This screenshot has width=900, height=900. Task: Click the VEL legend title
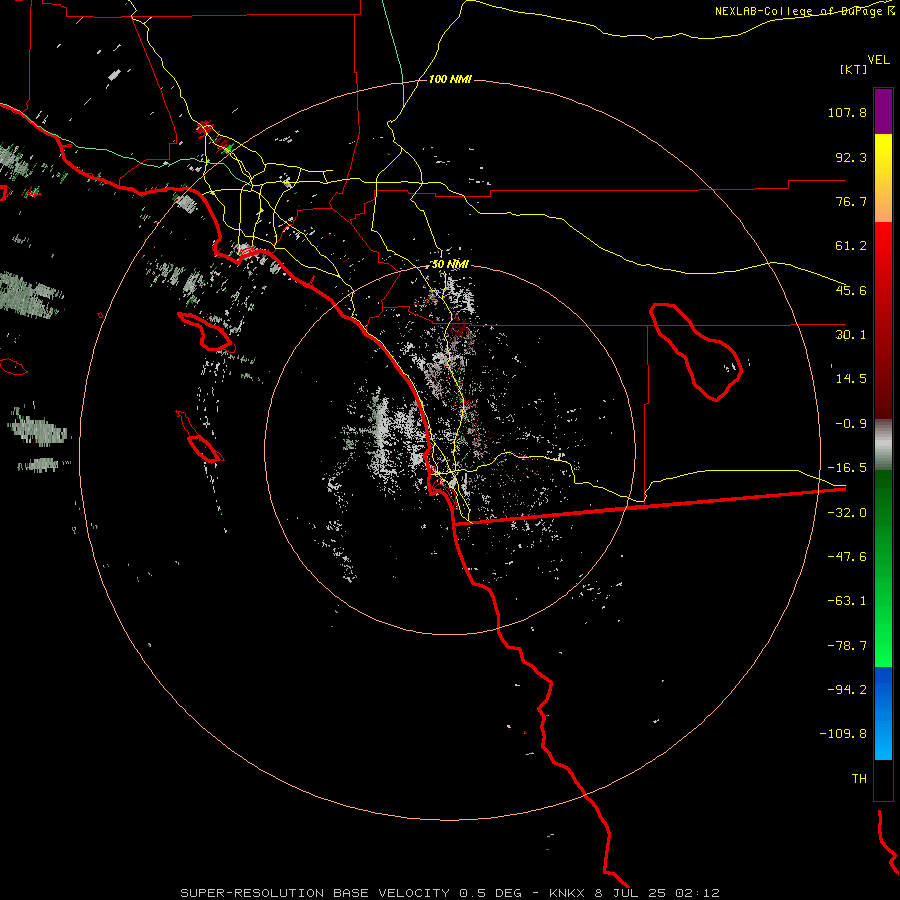[x=878, y=60]
